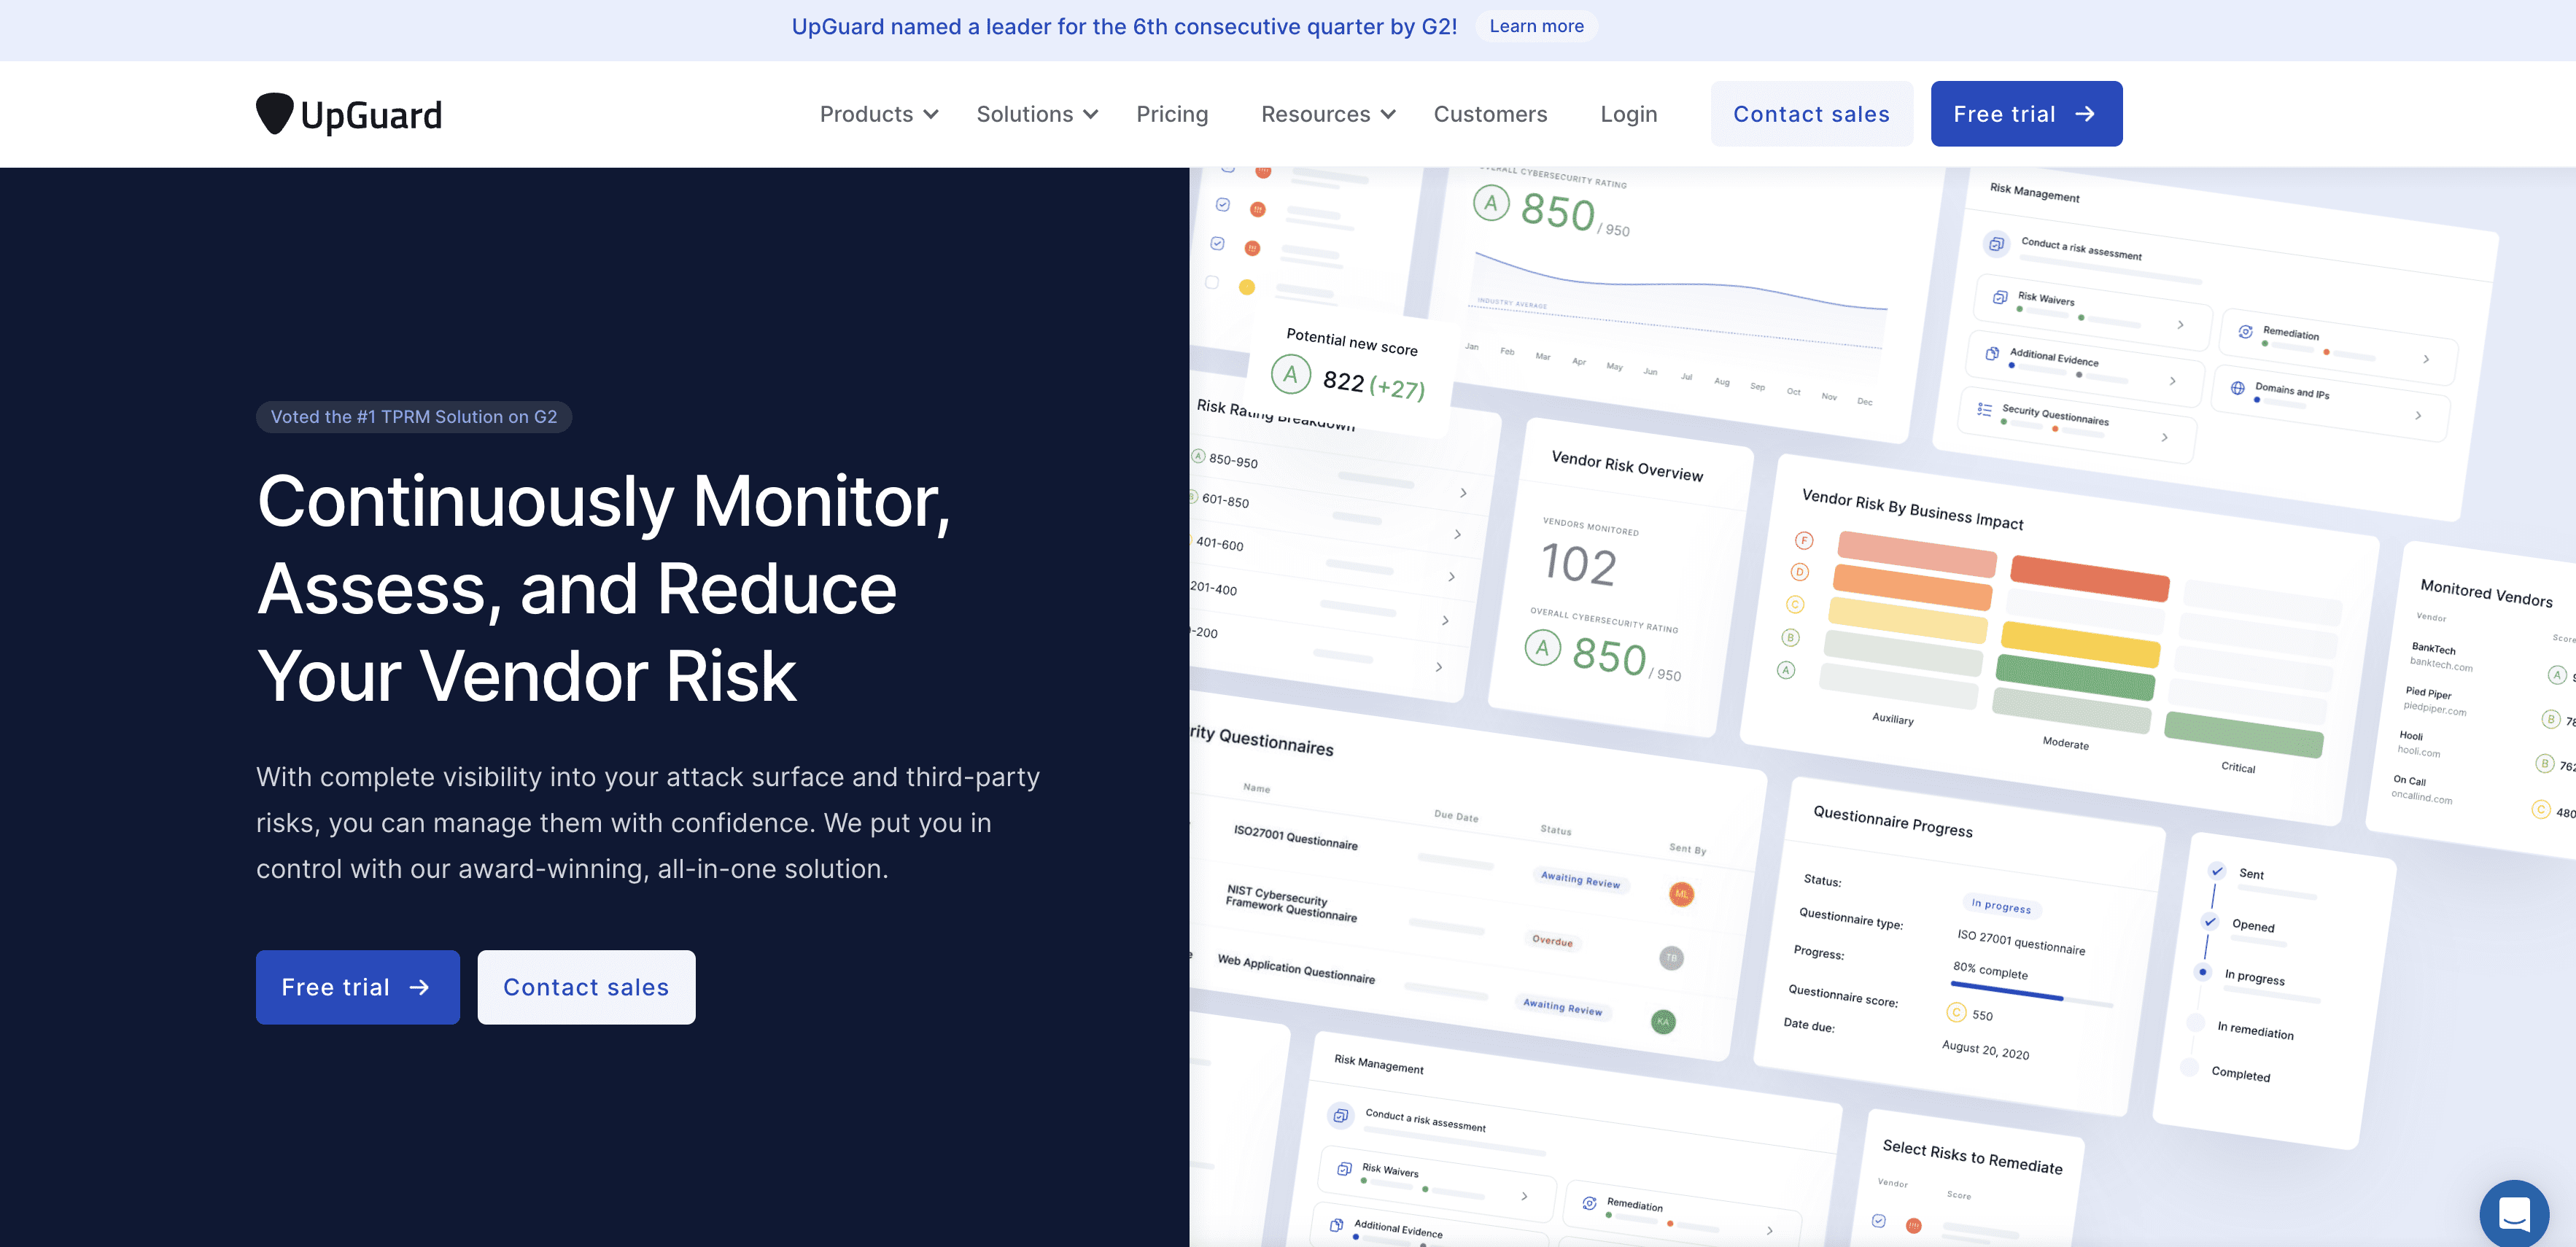Expand the Solutions dropdown menu
Screen dimensions: 2576x1247
point(1035,113)
